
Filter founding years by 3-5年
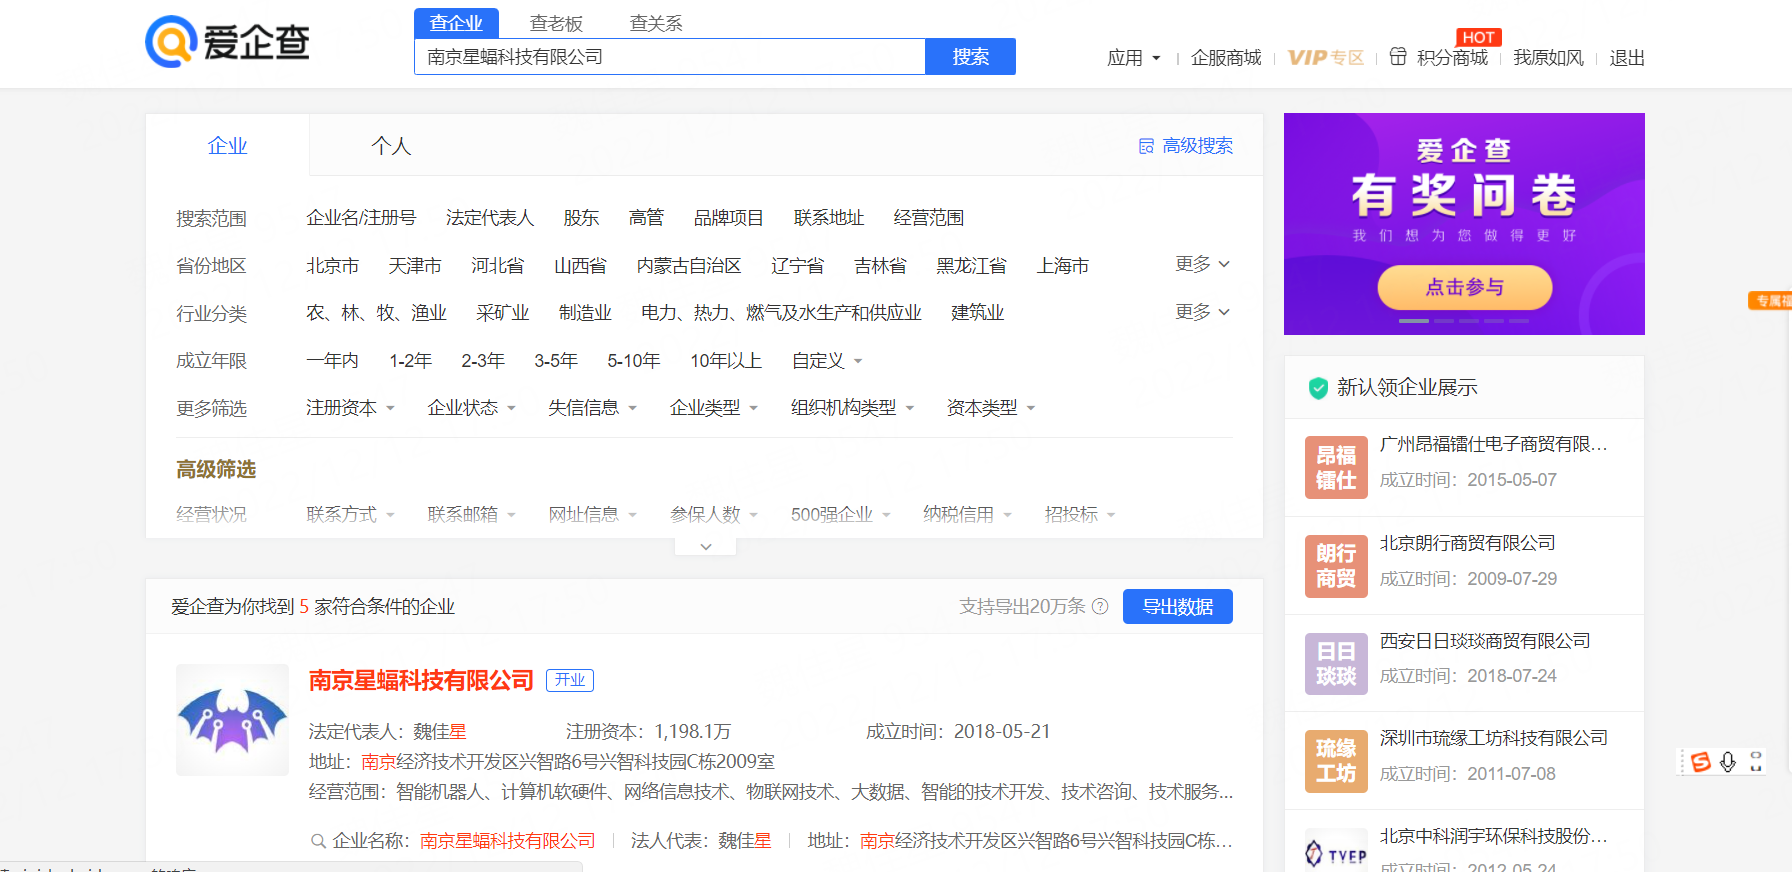[x=556, y=361]
